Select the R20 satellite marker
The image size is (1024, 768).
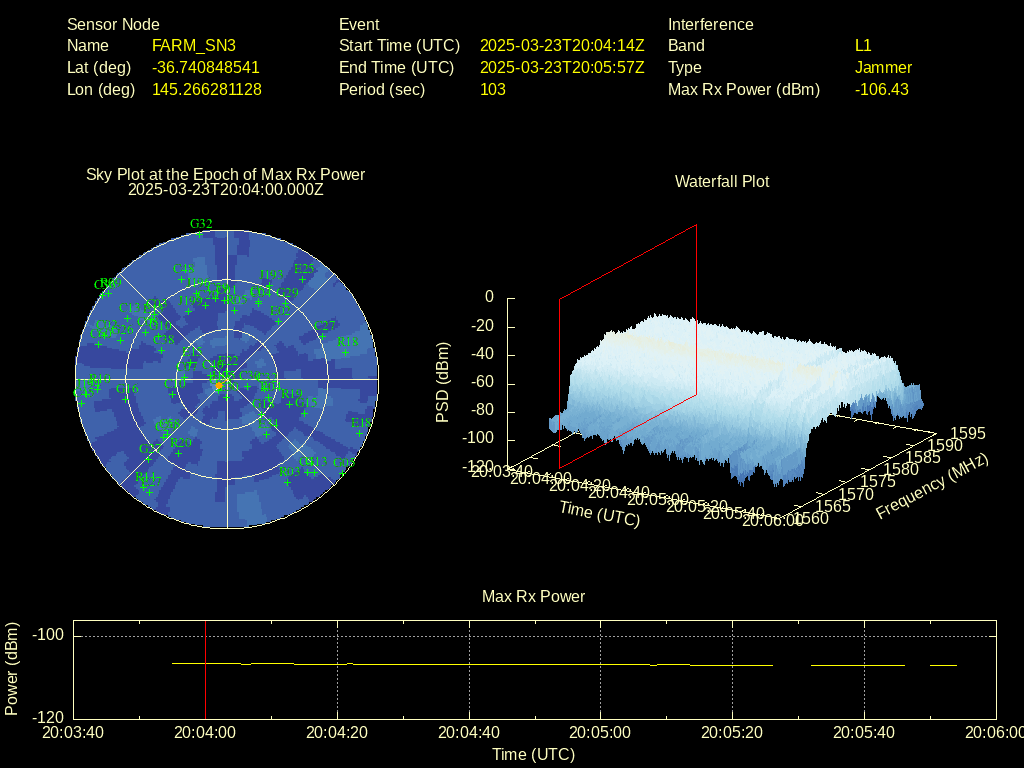[x=178, y=453]
